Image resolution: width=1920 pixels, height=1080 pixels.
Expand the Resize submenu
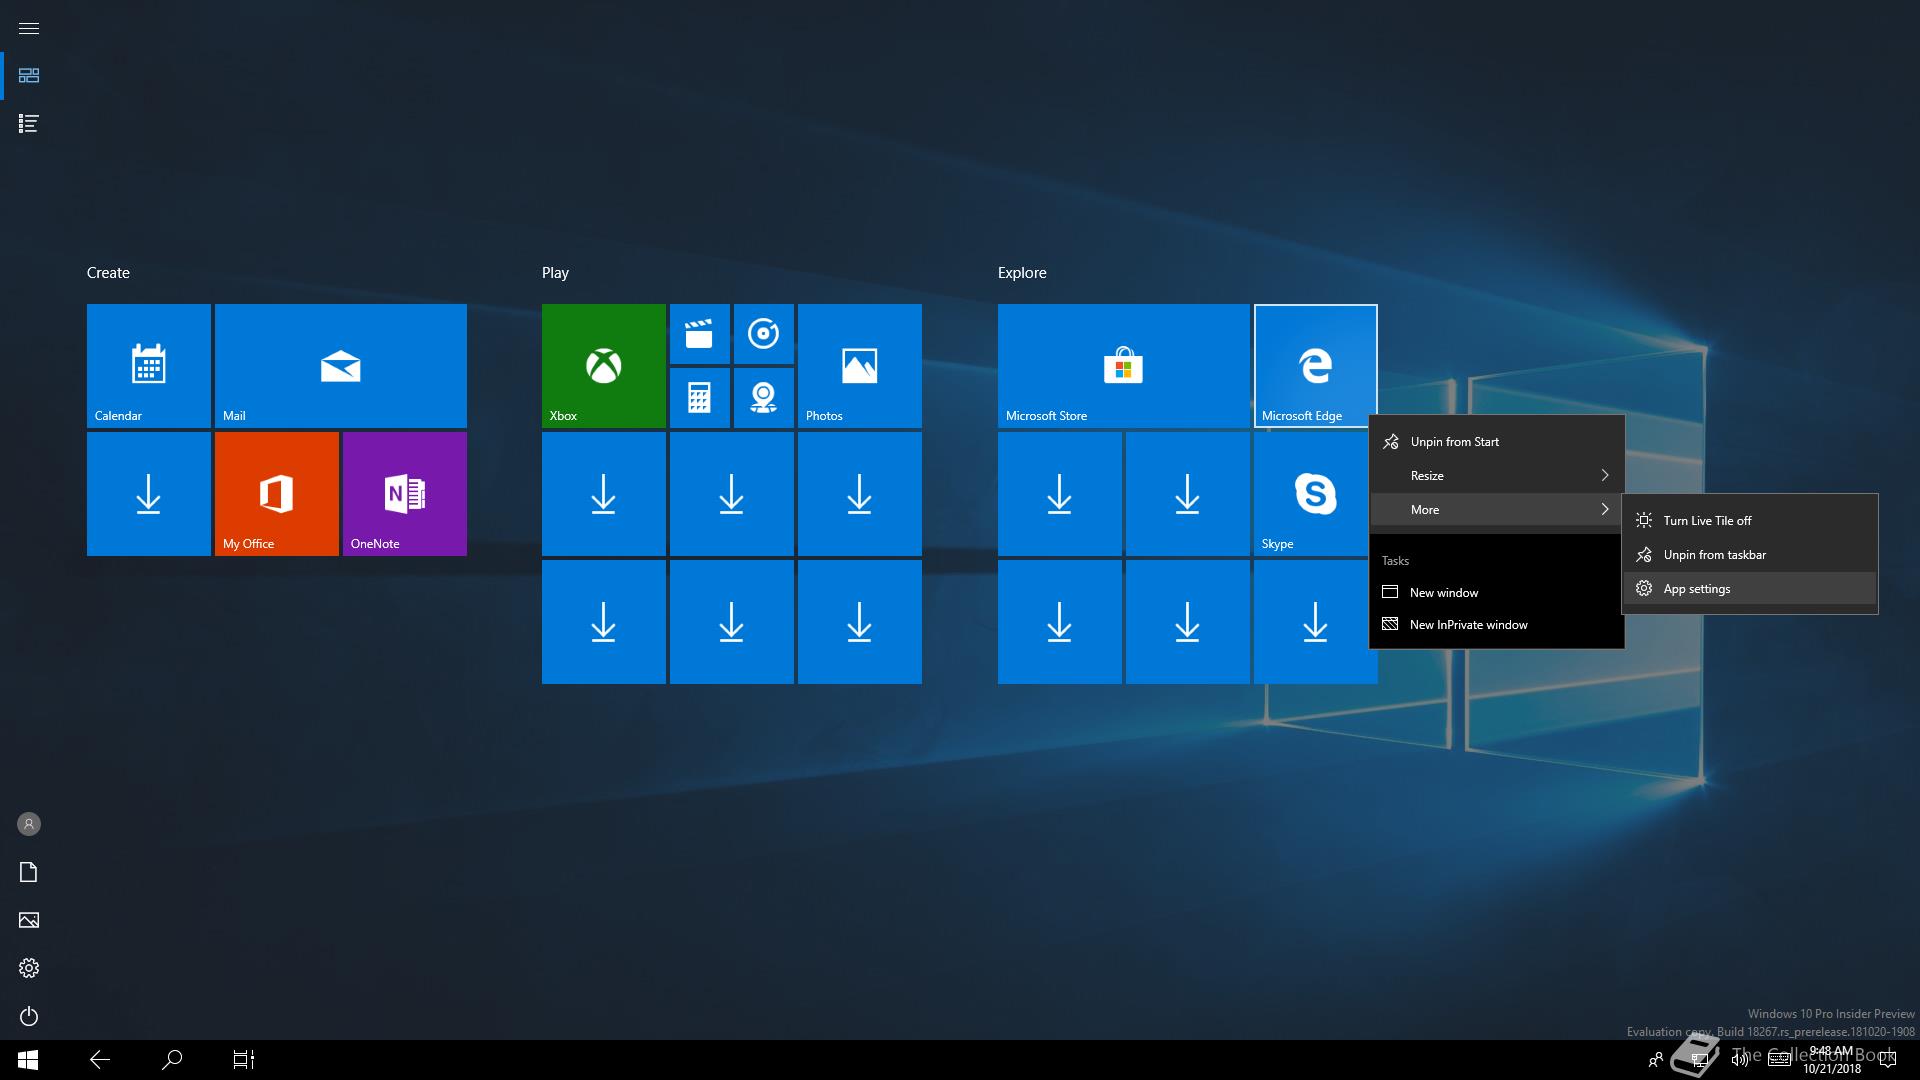1496,476
